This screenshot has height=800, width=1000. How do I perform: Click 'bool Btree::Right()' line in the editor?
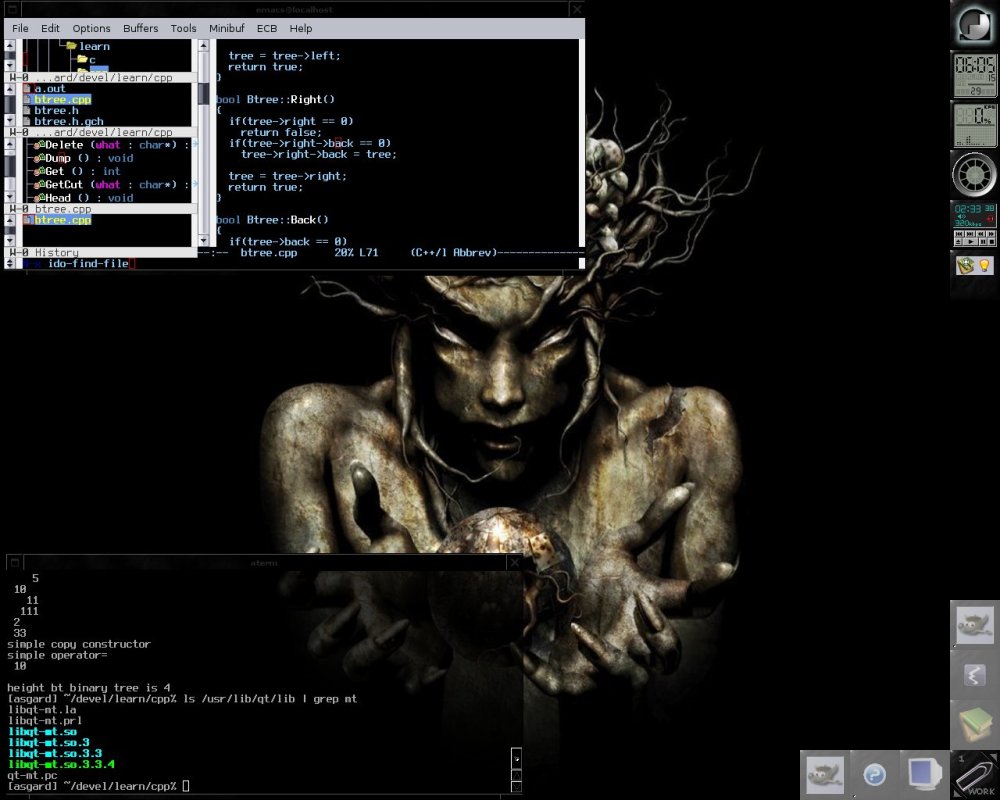pos(276,100)
